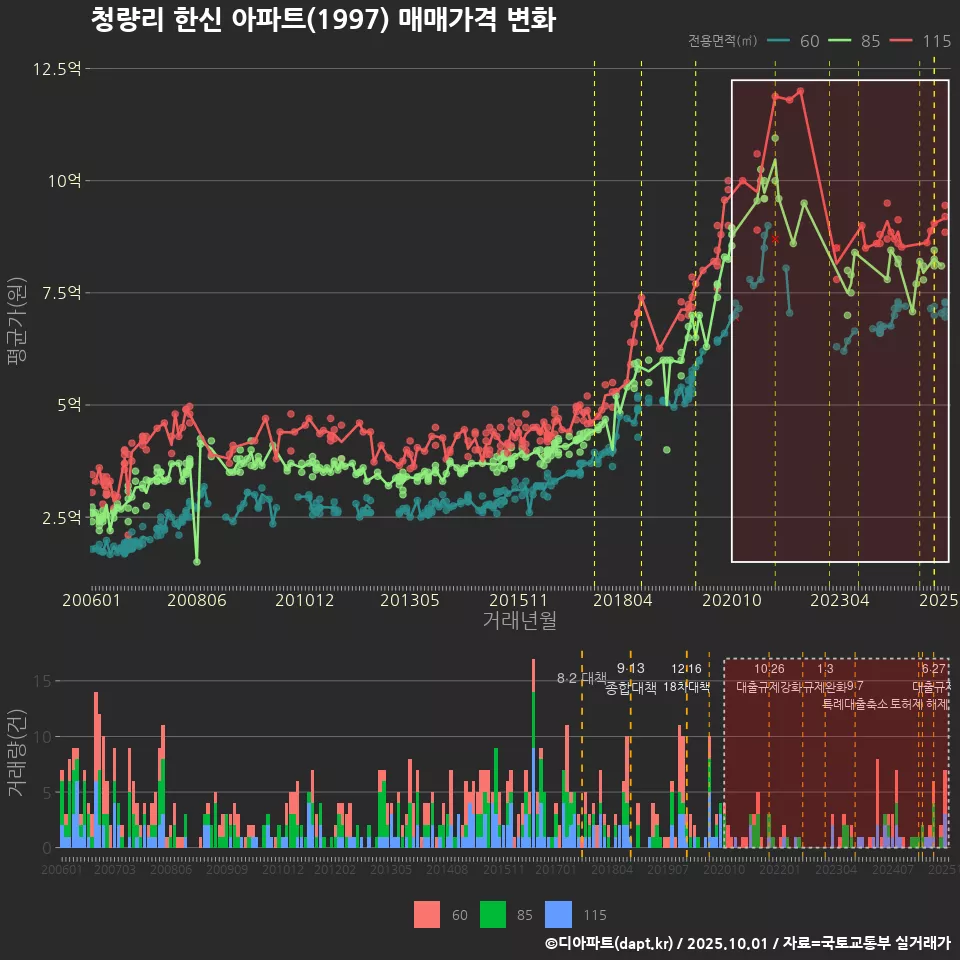Click the 10·26 대출규제강화 annotation

pyautogui.click(x=769, y=678)
